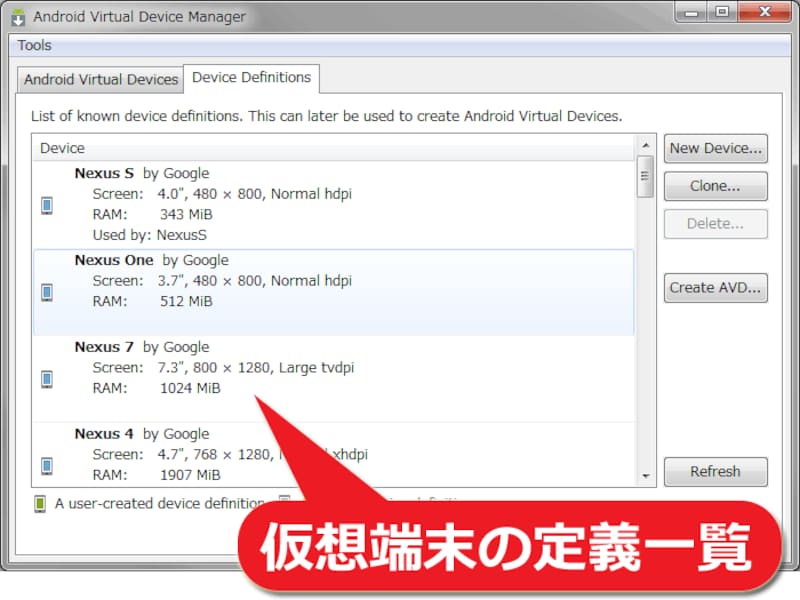The width and height of the screenshot is (800, 600).
Task: Click the phone icon beside Nexus 4
Action: click(46, 466)
